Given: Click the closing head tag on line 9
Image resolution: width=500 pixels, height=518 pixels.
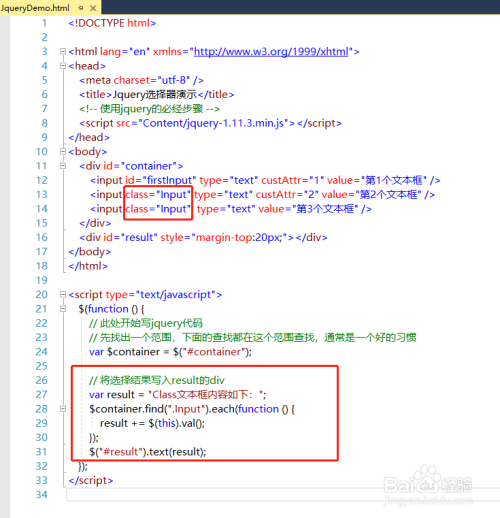Looking at the screenshot, I should pyautogui.click(x=89, y=137).
